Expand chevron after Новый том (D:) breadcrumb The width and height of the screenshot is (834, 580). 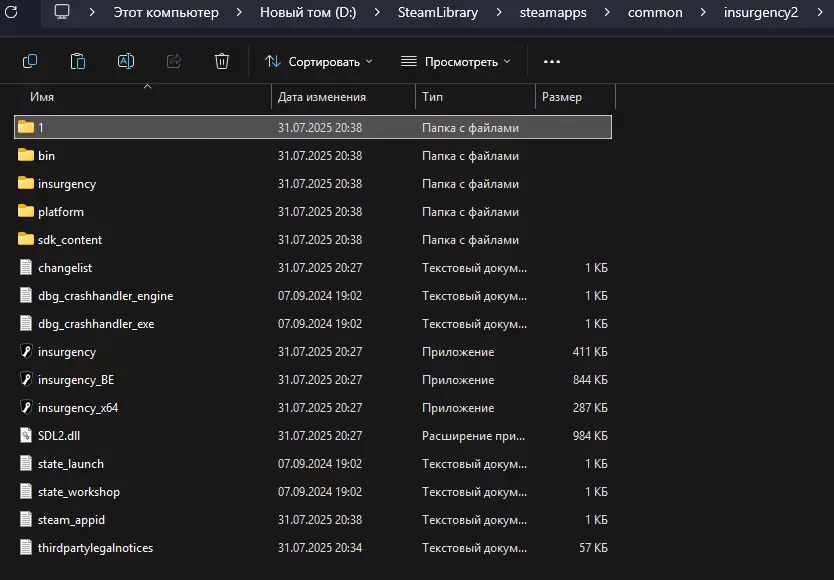click(377, 12)
